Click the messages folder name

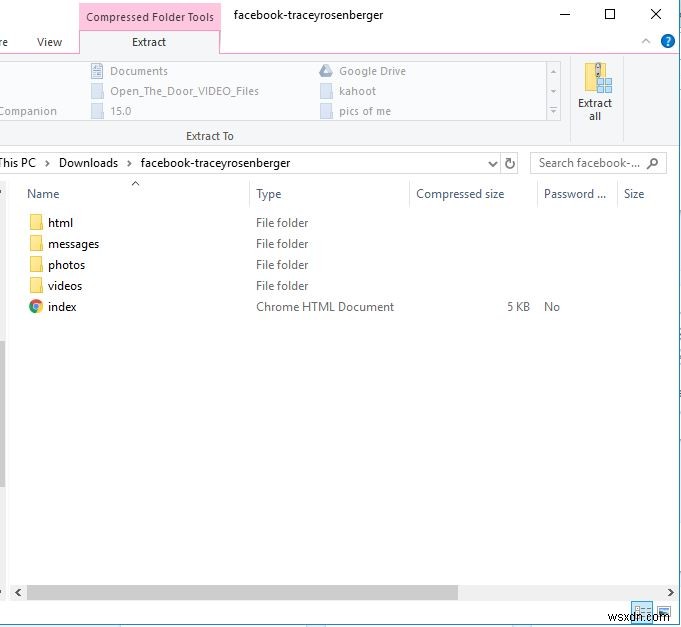73,244
